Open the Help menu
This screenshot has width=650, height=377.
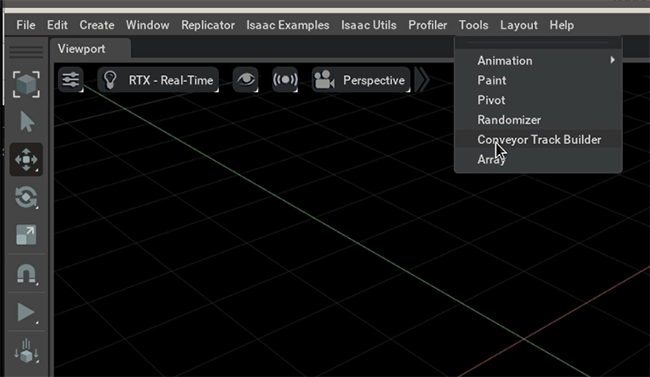pos(562,25)
